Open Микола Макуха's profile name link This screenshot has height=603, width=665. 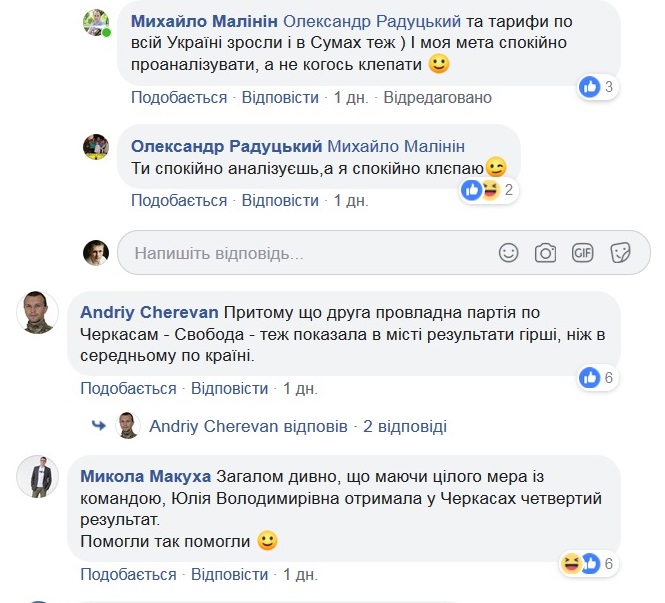pyautogui.click(x=145, y=474)
